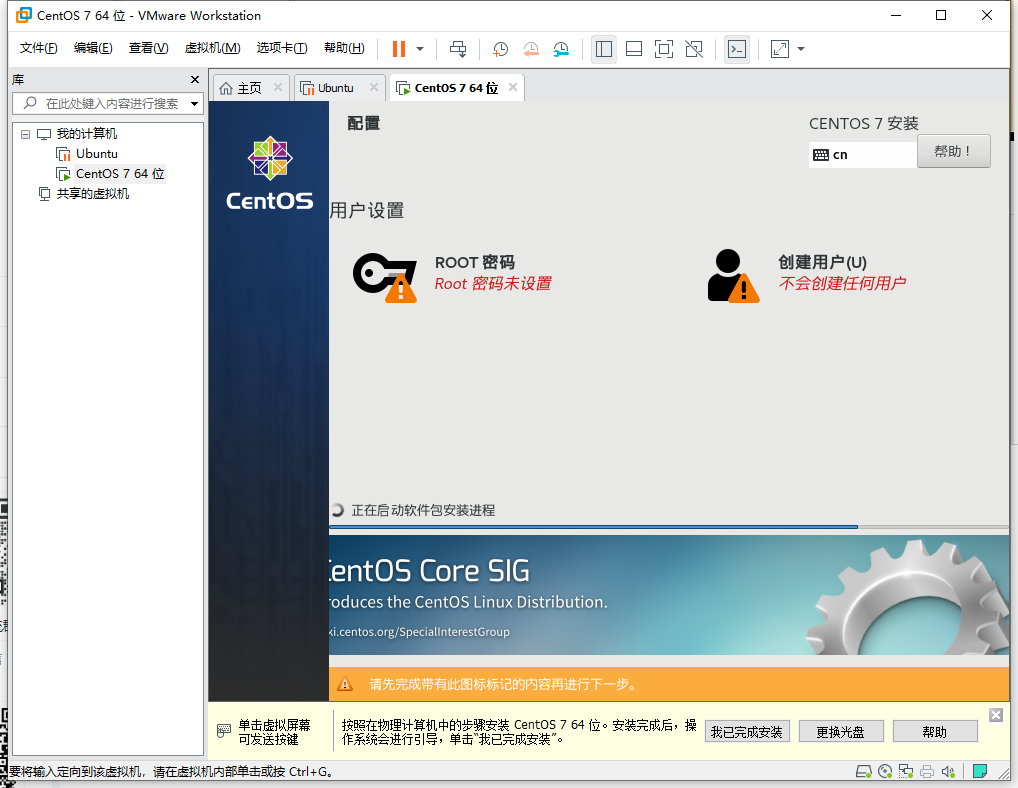Open the 文件(F) menu
Image resolution: width=1018 pixels, height=788 pixels.
pos(38,48)
